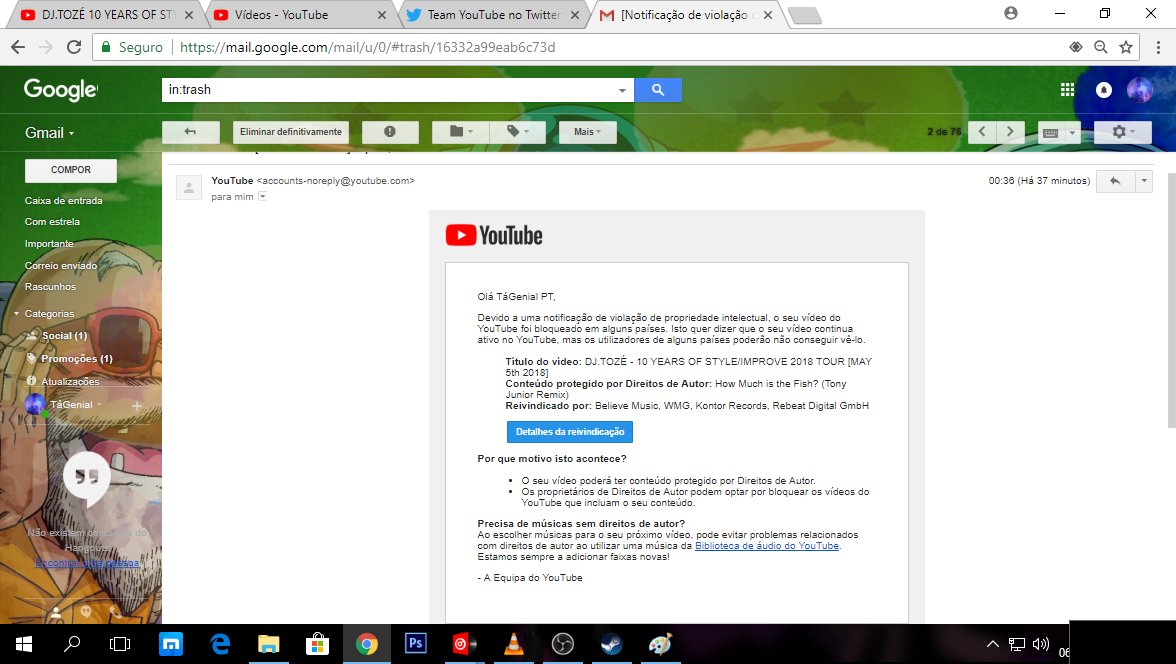Report spam with the exclamation icon
The height and width of the screenshot is (664, 1176).
[x=390, y=132]
